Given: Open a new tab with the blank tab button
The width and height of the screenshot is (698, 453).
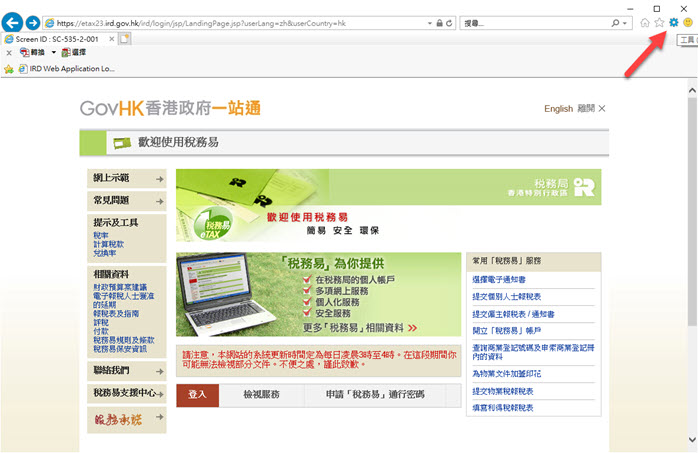Looking at the screenshot, I should tap(125, 39).
